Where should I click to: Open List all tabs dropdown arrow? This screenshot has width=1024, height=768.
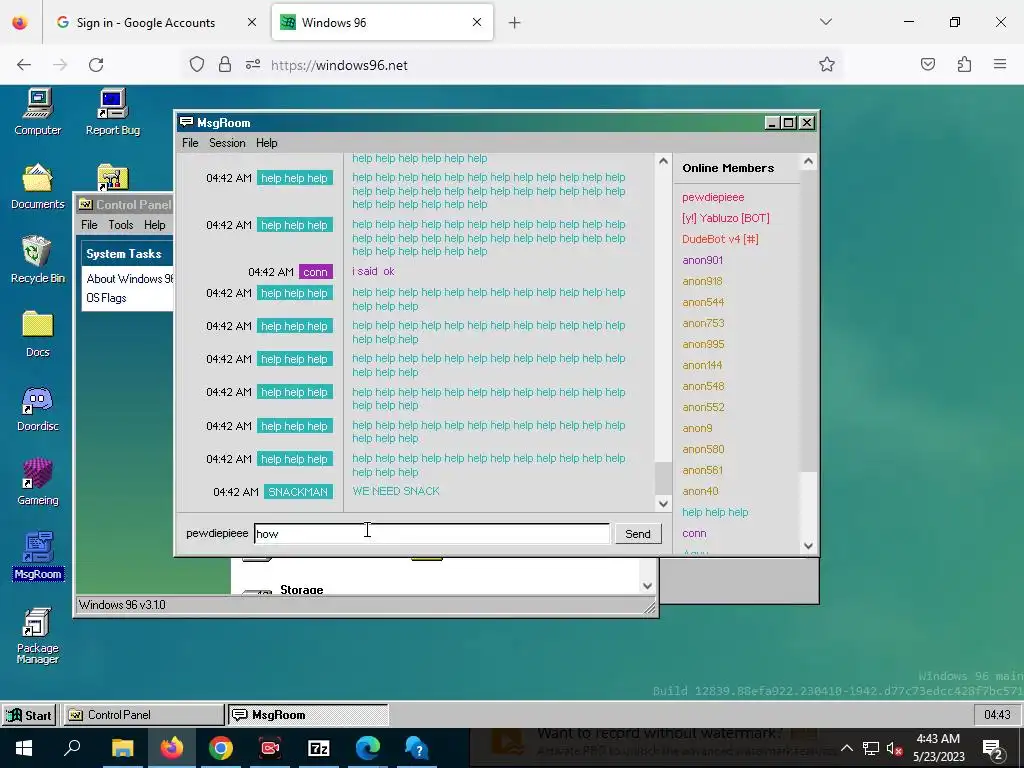pyautogui.click(x=825, y=22)
